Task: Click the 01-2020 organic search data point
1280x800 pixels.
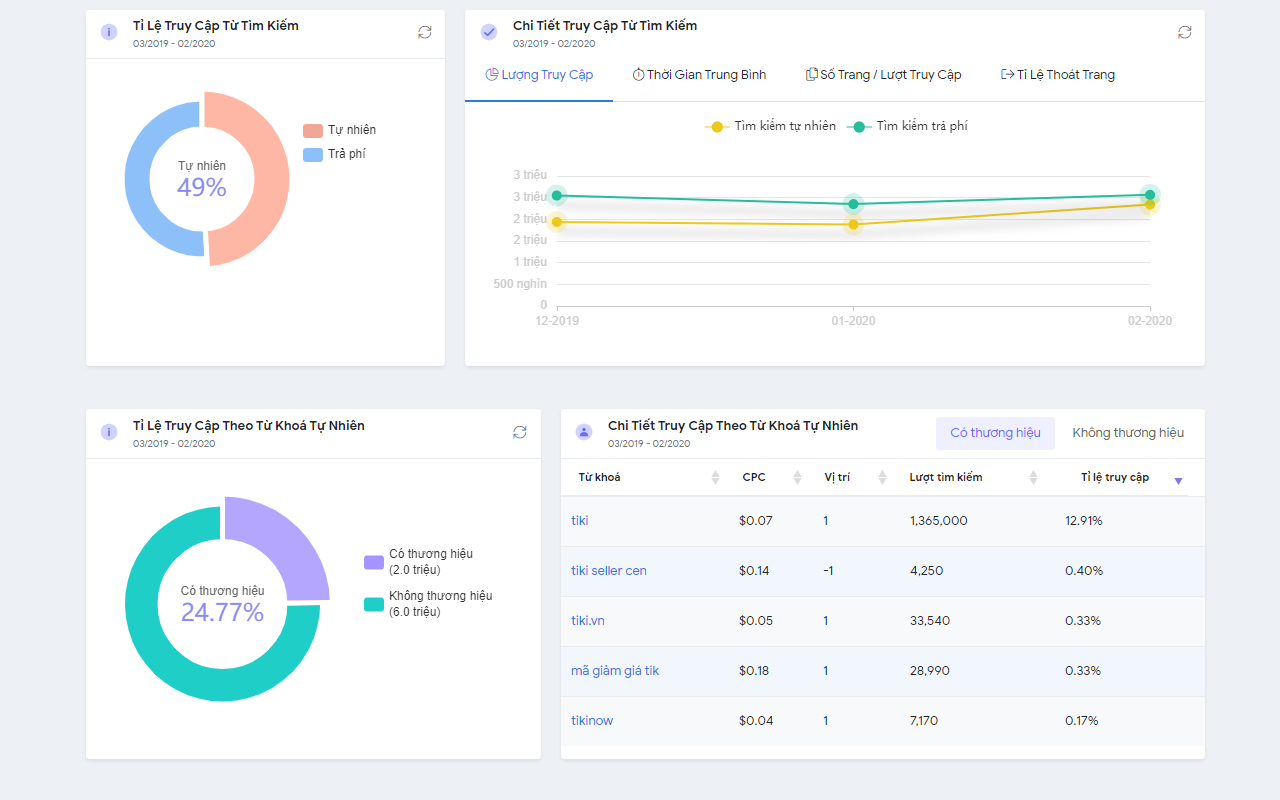Action: 853,224
